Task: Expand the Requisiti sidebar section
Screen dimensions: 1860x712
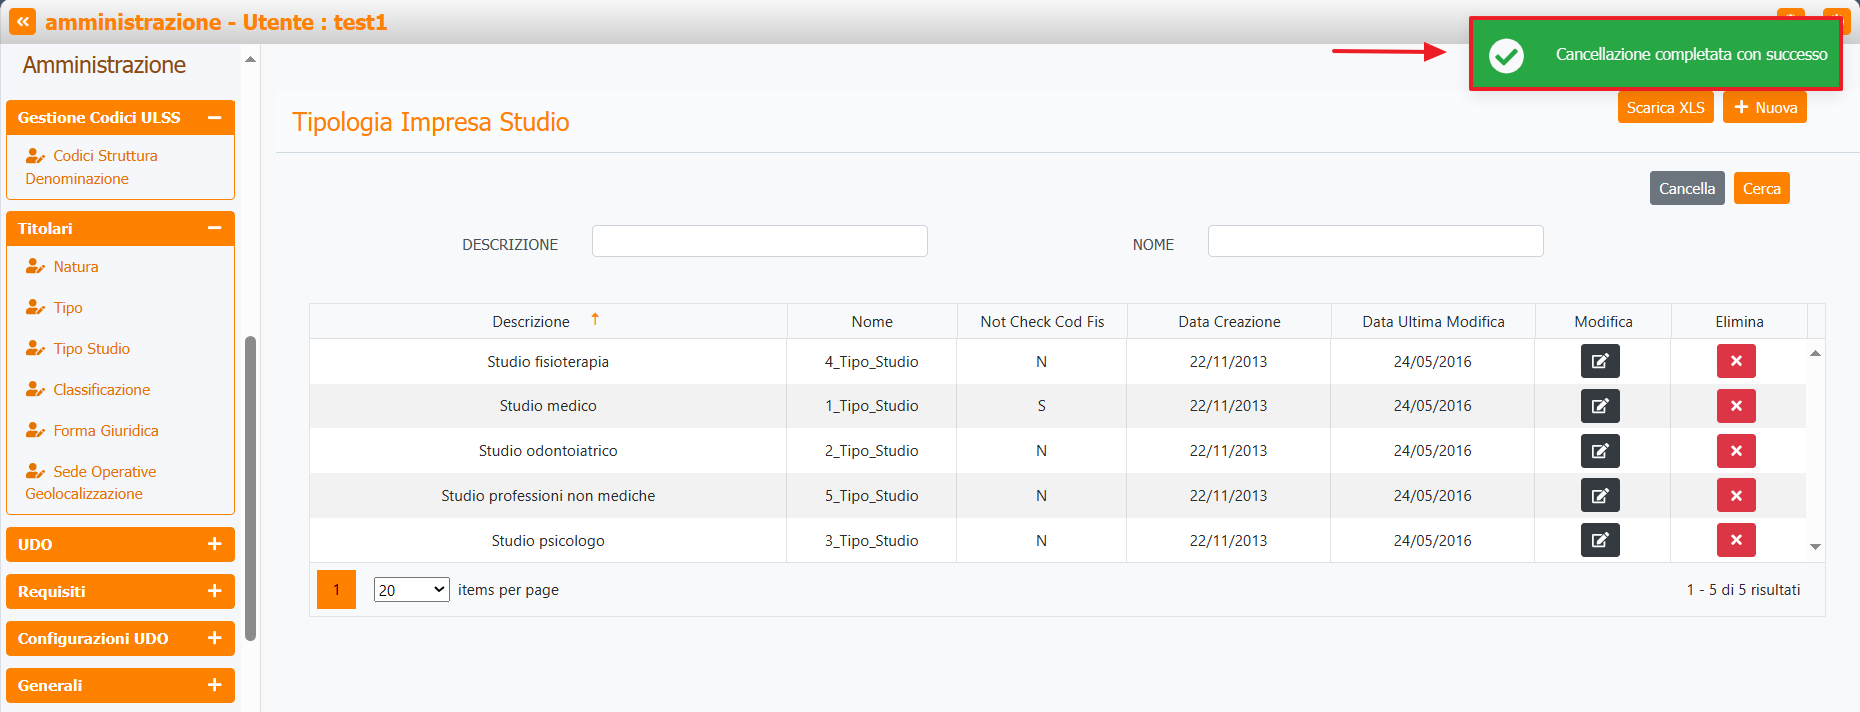Action: click(x=214, y=591)
